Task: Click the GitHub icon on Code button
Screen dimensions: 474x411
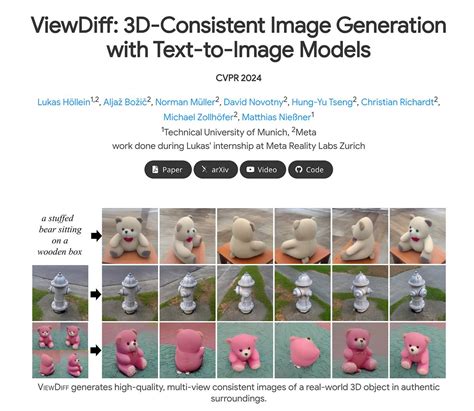Action: click(299, 169)
